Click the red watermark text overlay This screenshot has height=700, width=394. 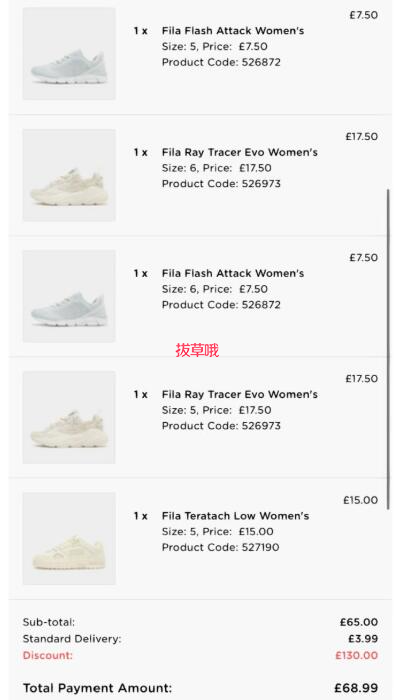[197, 350]
